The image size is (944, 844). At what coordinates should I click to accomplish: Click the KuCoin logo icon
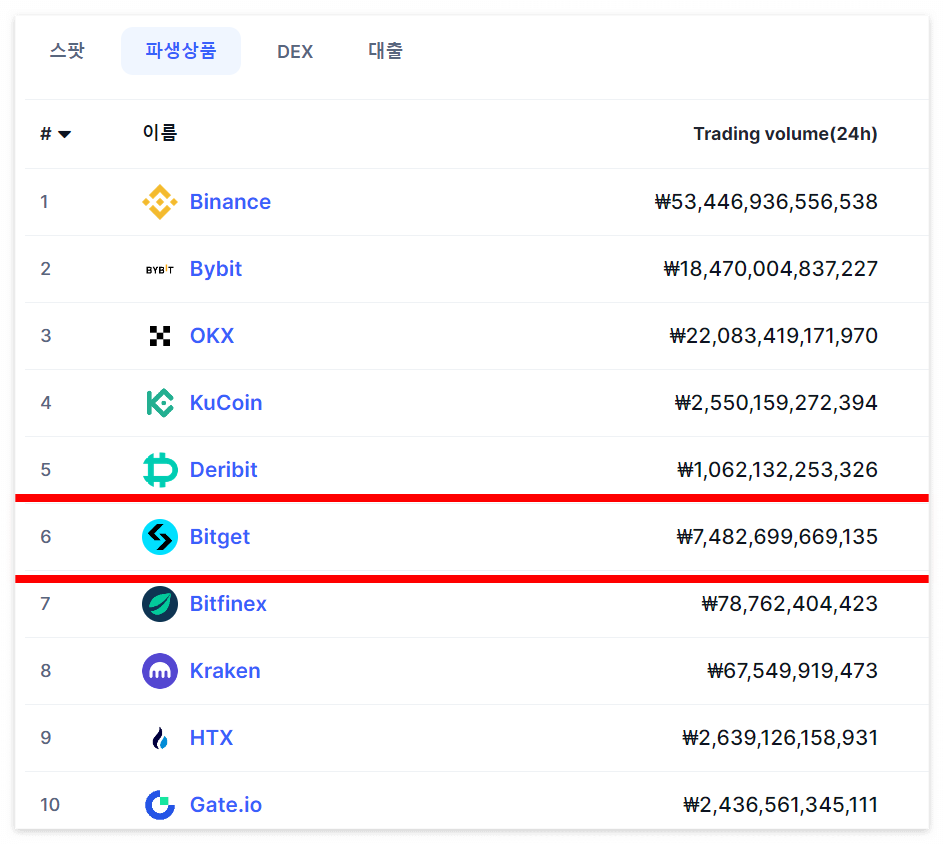click(x=160, y=403)
